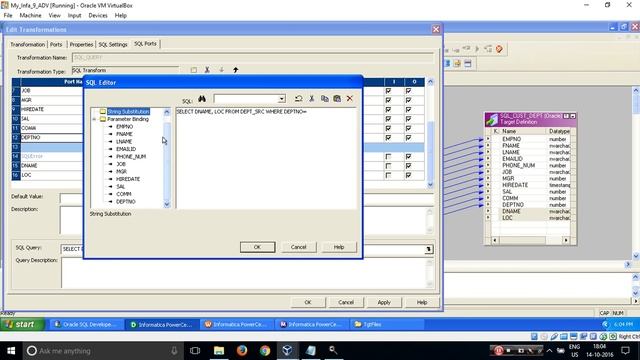Click the SQL_CUST_DEPT target definition icon

click(492, 119)
